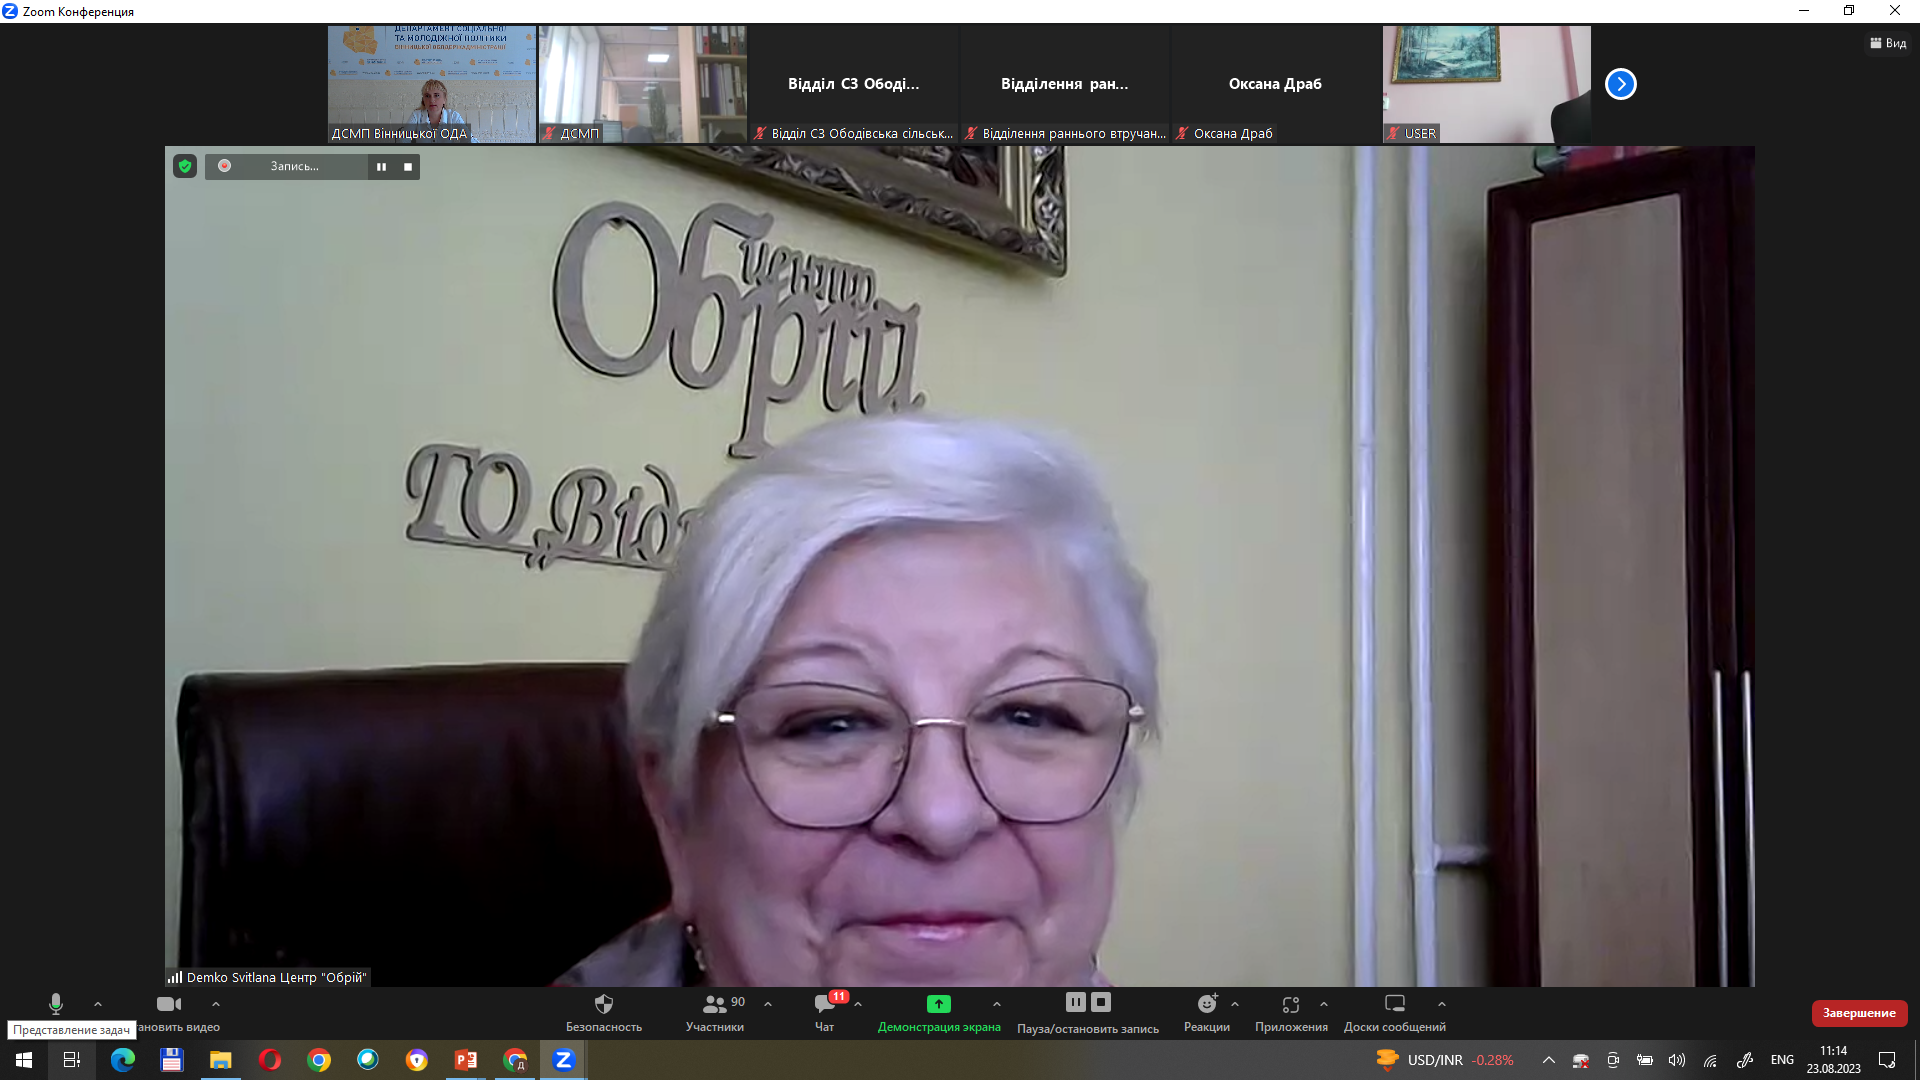Switch to Zoom app in taskbar
The width and height of the screenshot is (1920, 1080).
coord(564,1060)
